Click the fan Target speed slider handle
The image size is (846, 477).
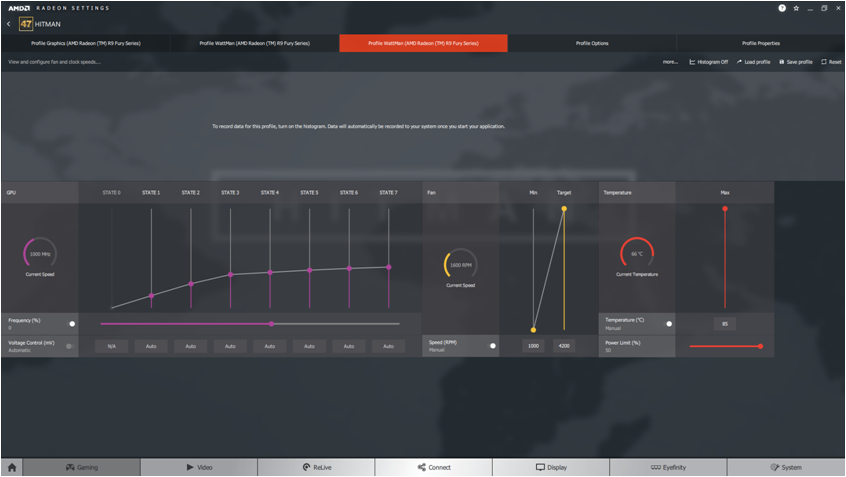point(564,209)
